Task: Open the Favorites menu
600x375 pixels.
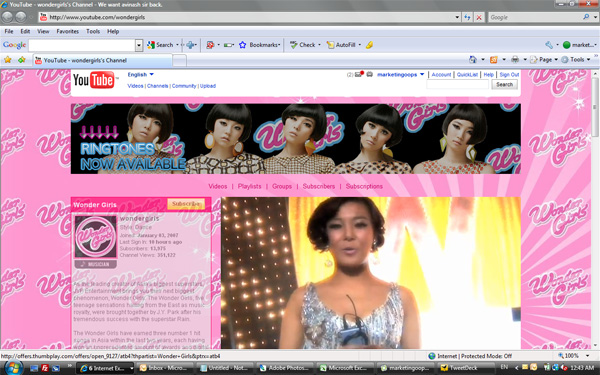Action: [67, 31]
